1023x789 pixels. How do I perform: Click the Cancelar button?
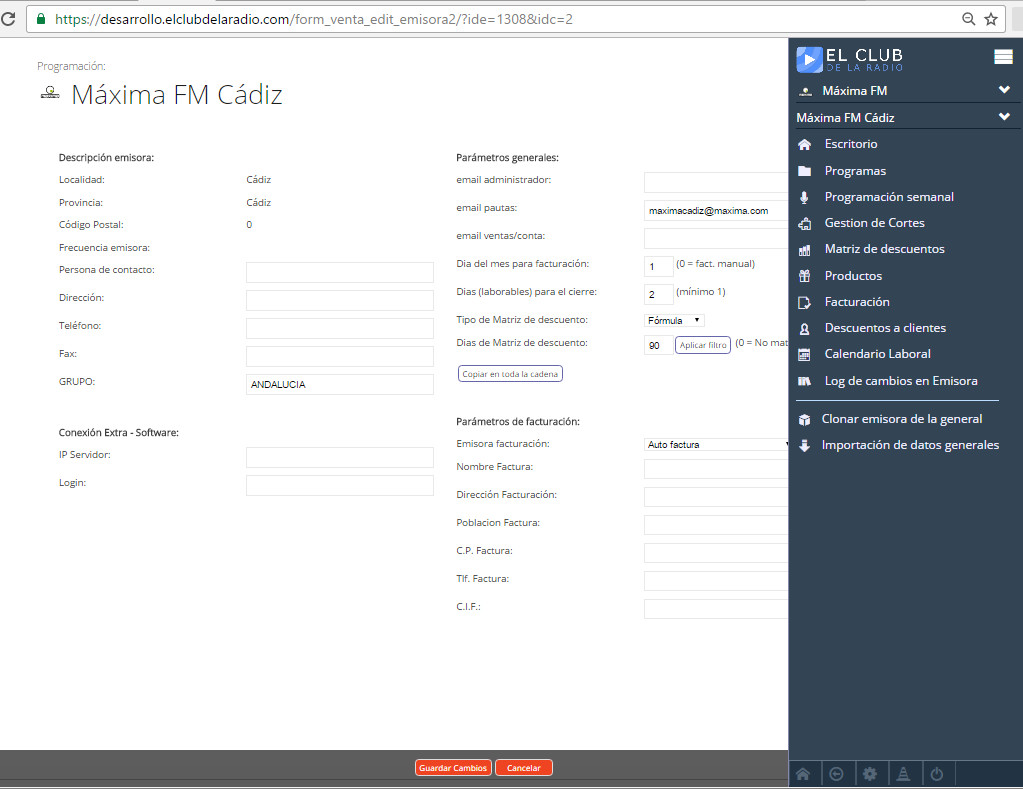[524, 768]
